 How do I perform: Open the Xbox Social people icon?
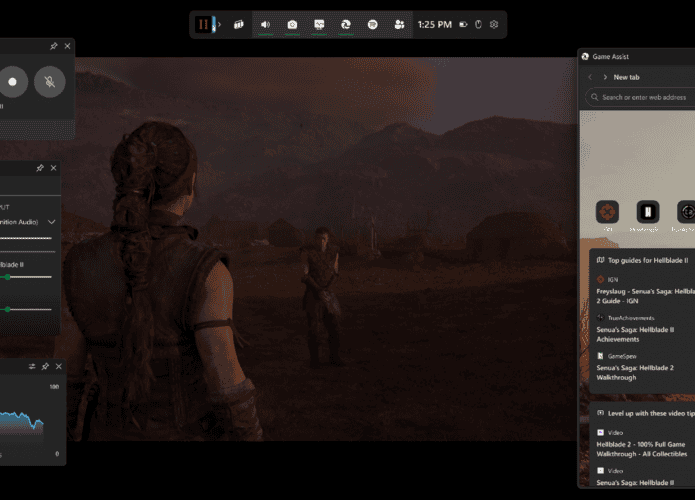(x=399, y=24)
